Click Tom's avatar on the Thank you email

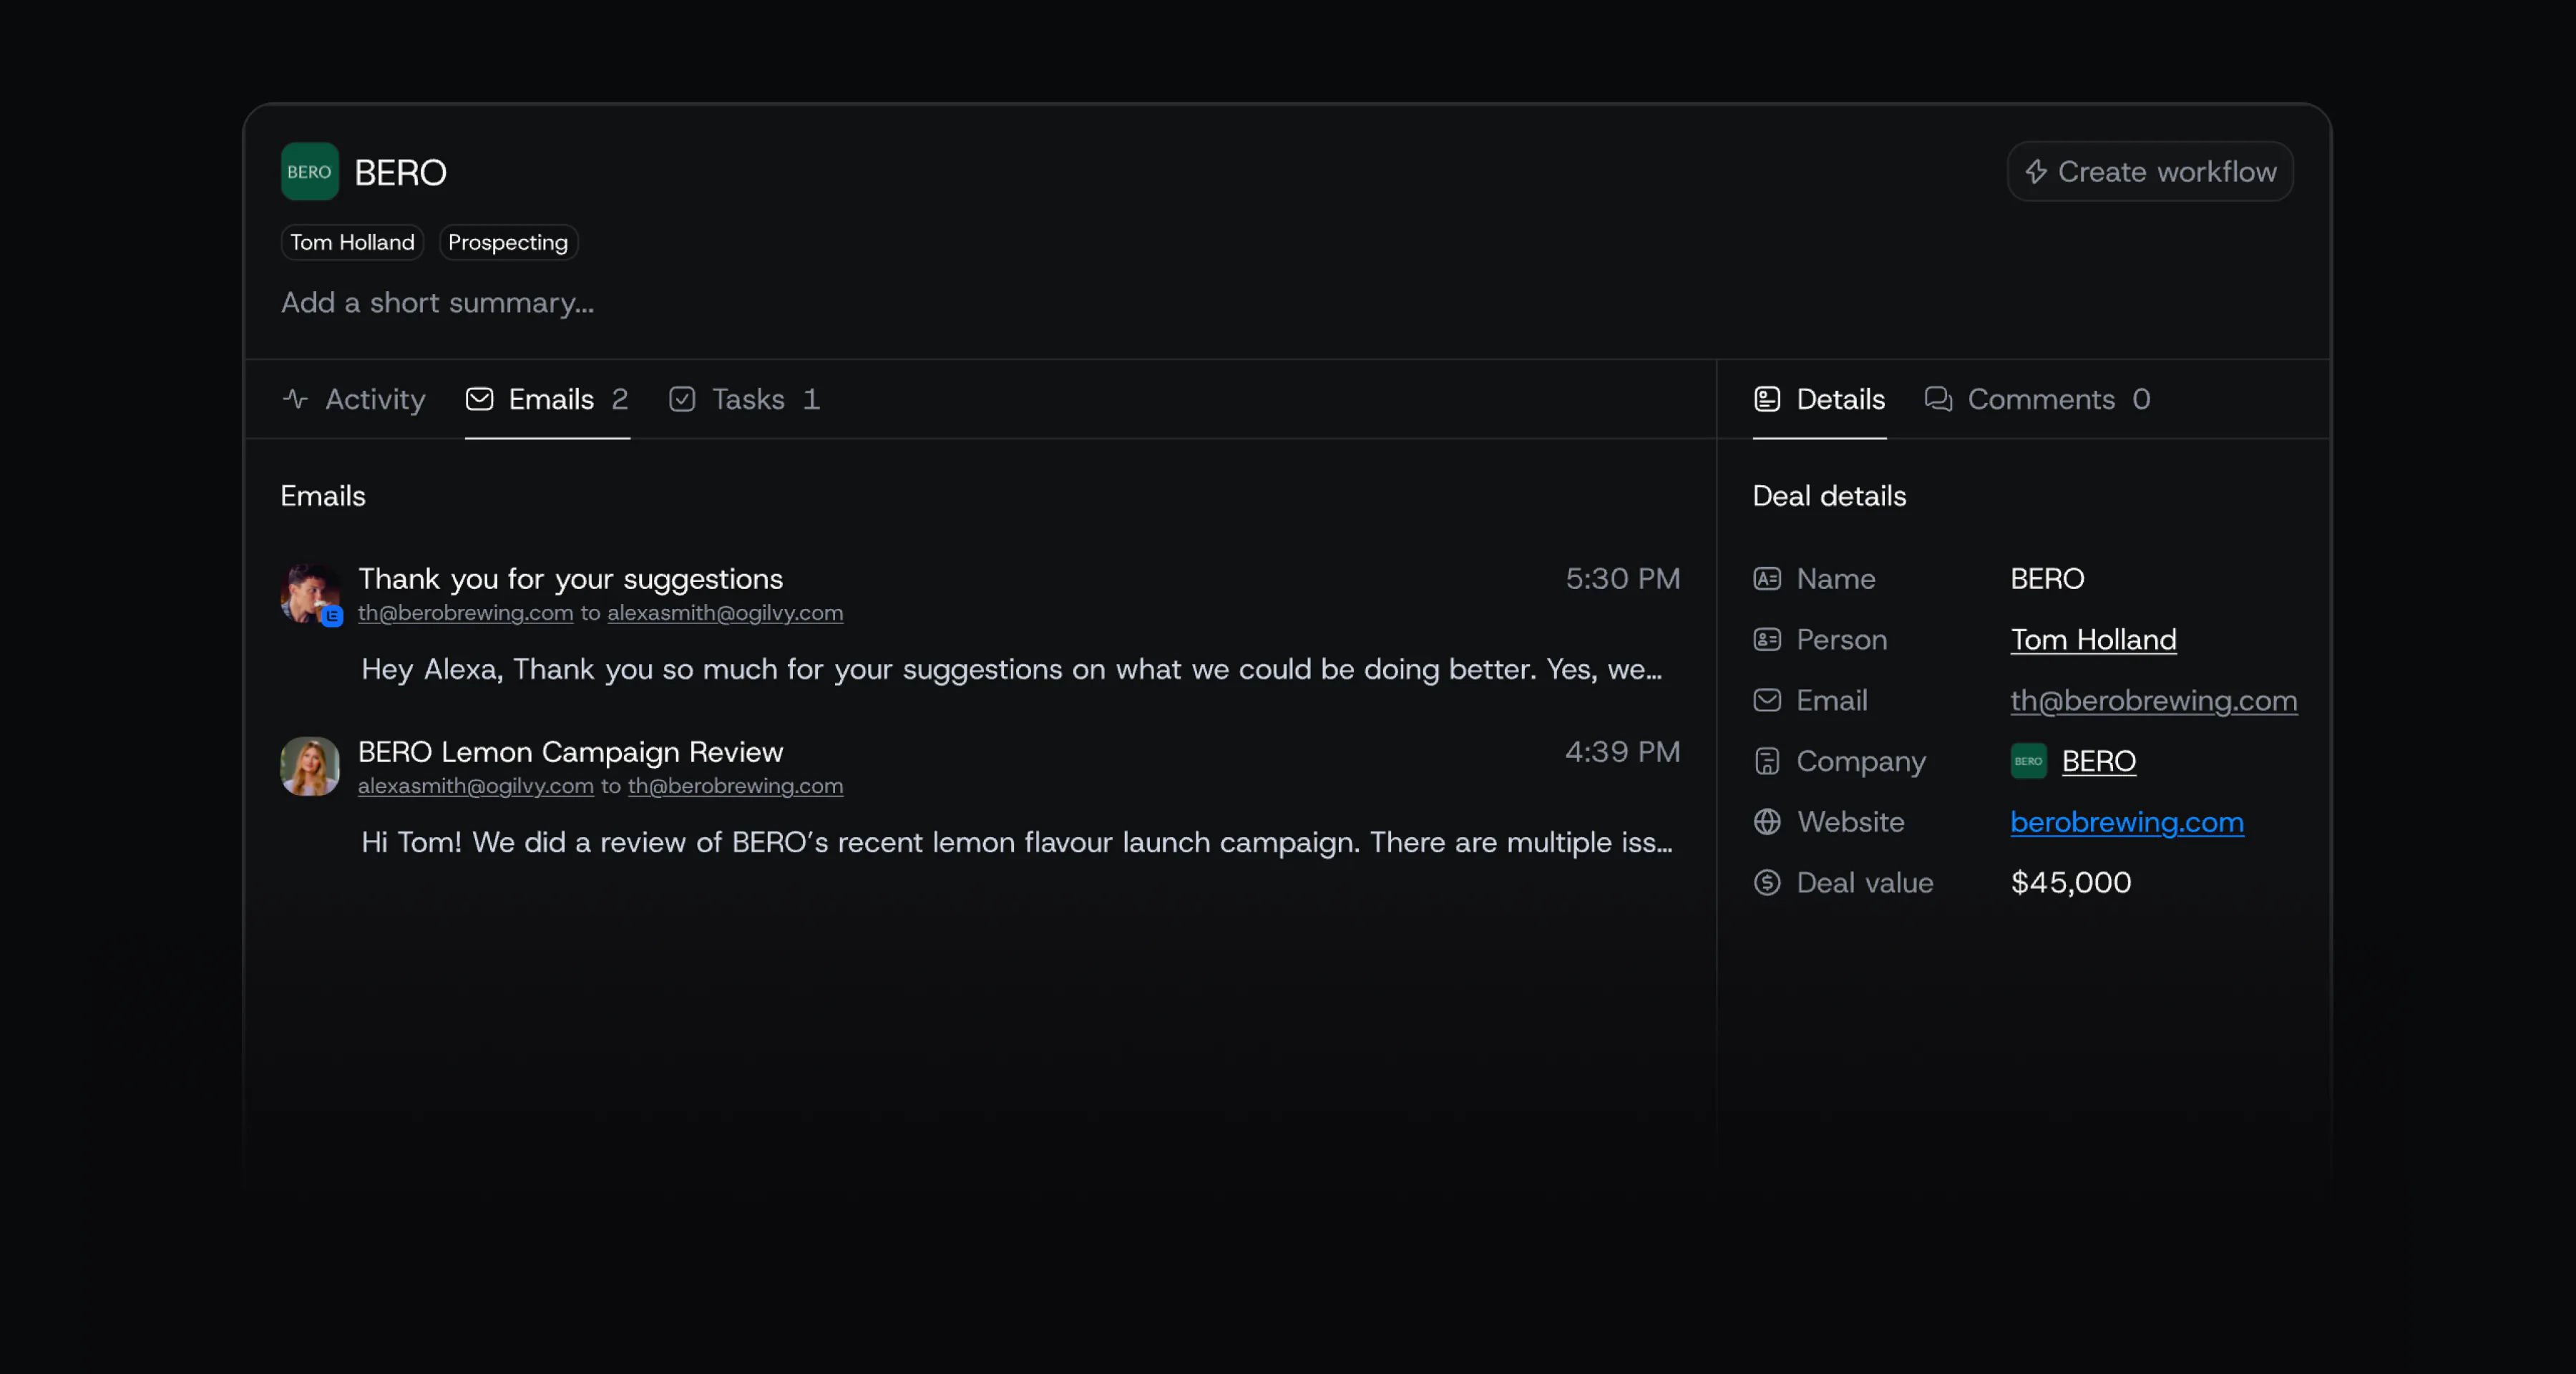tap(309, 592)
